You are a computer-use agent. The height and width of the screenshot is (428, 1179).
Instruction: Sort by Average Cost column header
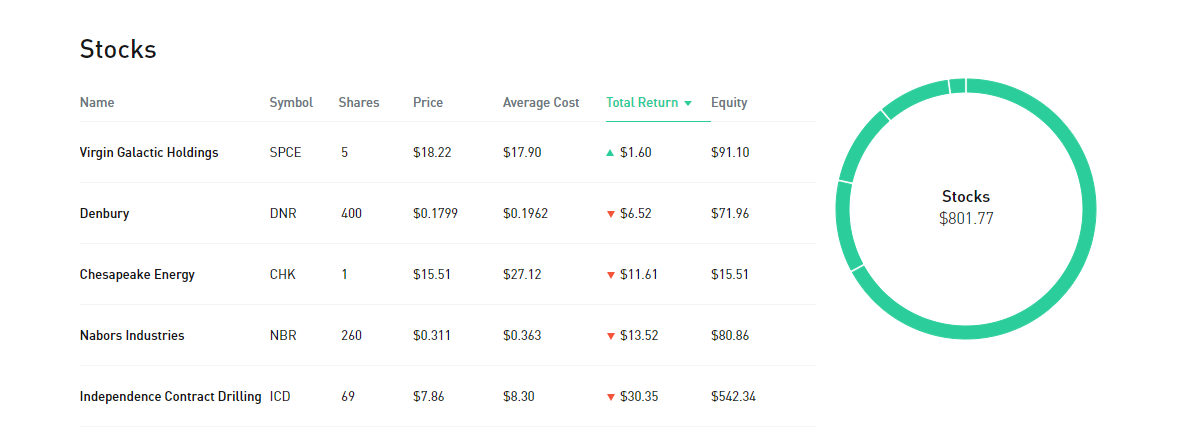[541, 103]
